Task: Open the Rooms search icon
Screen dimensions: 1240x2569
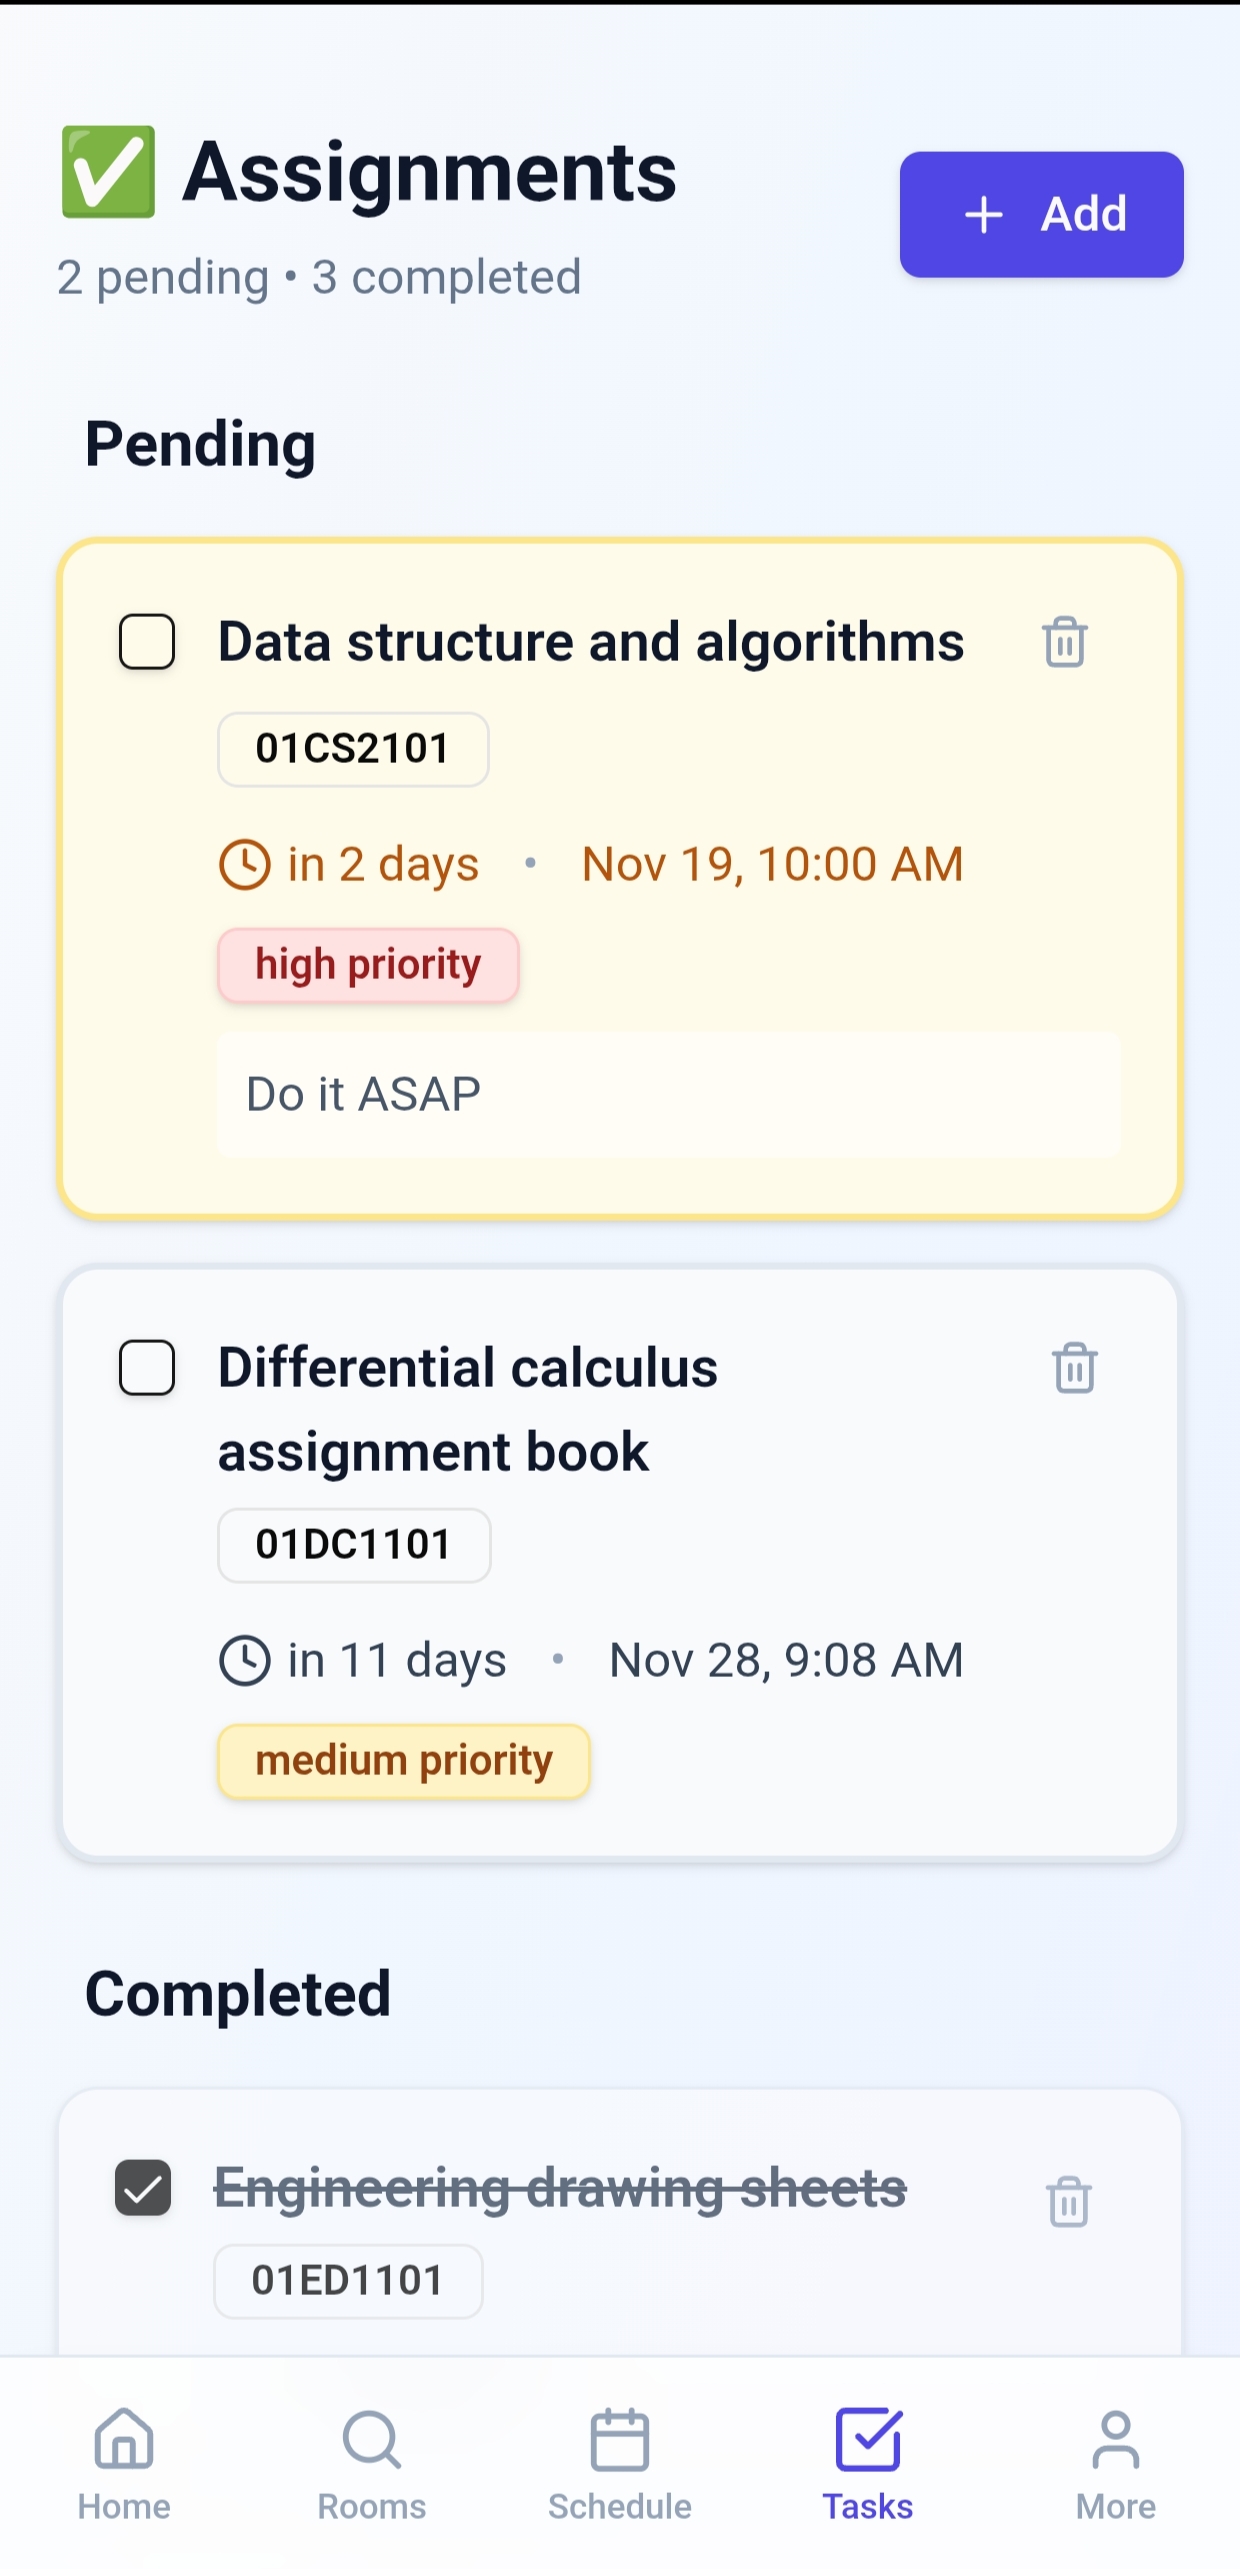Action: pos(372,2439)
